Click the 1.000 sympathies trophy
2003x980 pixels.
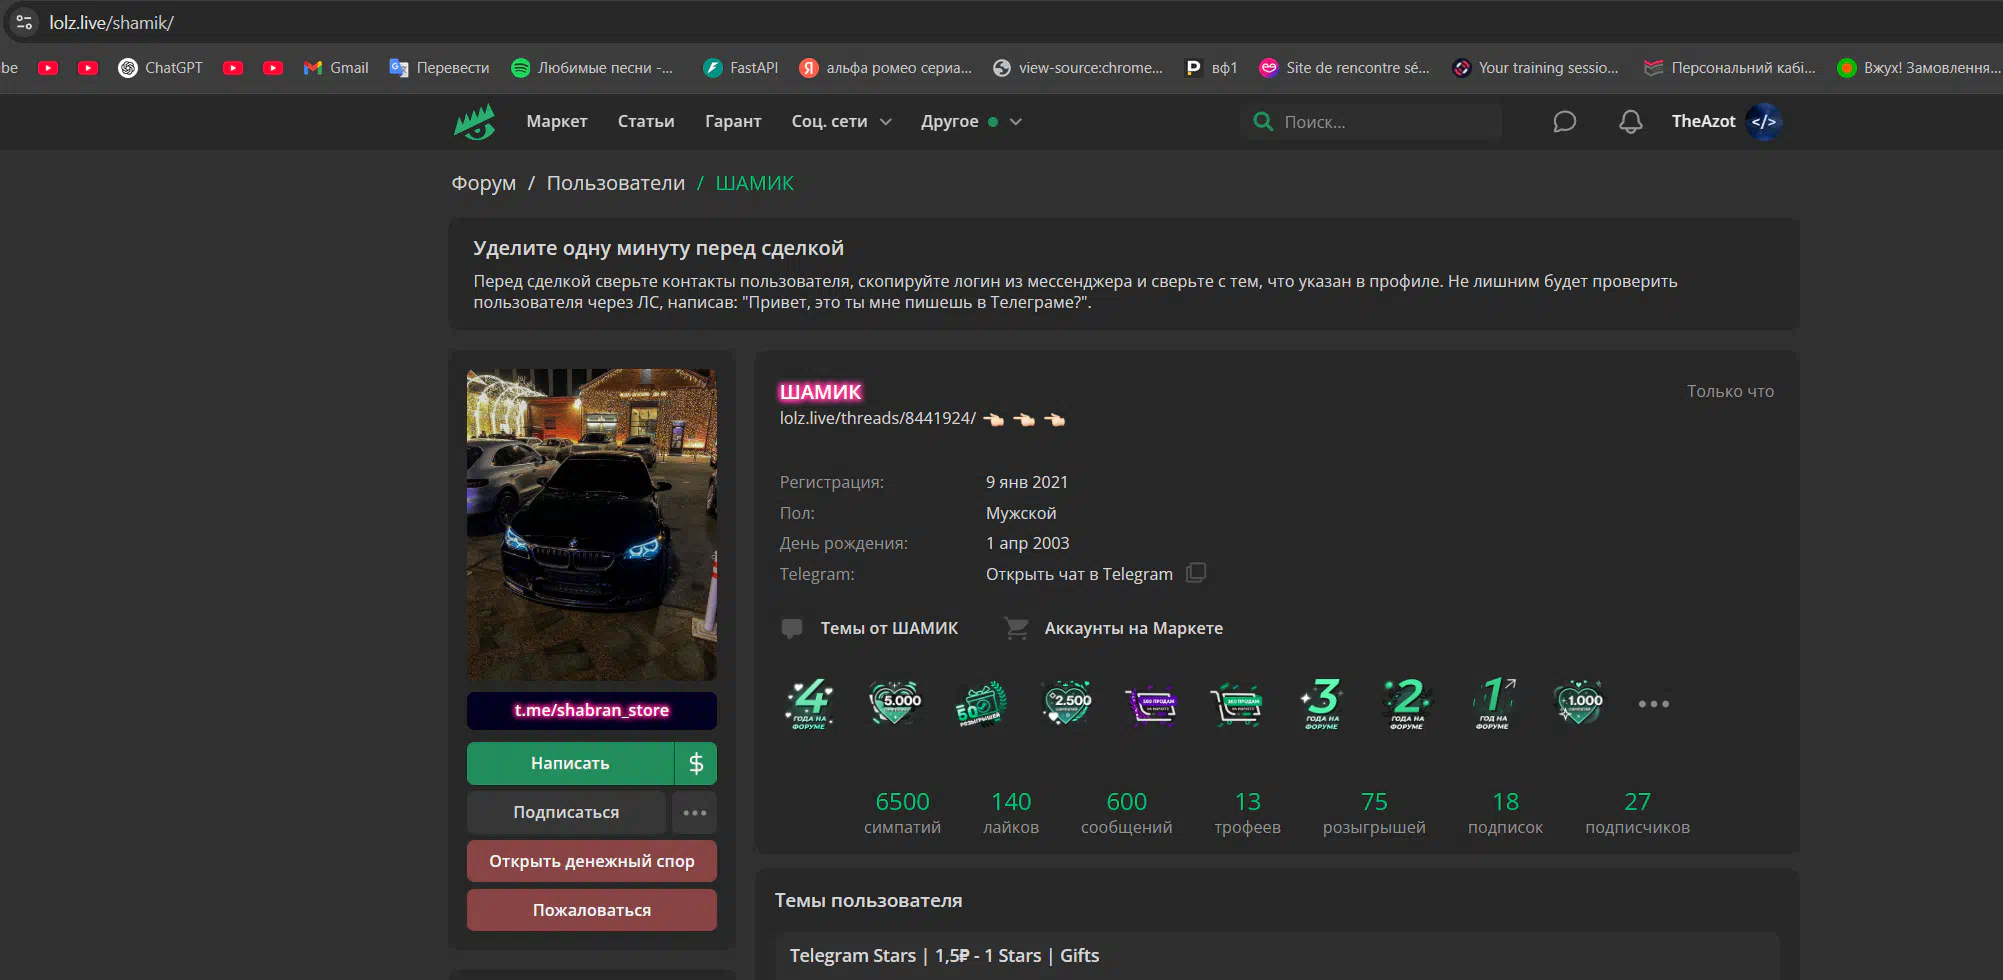pyautogui.click(x=1579, y=704)
